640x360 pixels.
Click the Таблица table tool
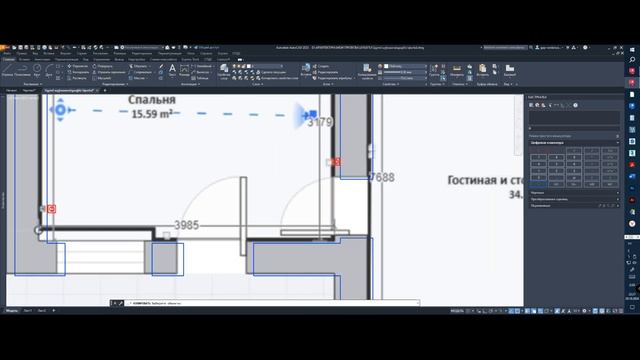click(x=200, y=78)
